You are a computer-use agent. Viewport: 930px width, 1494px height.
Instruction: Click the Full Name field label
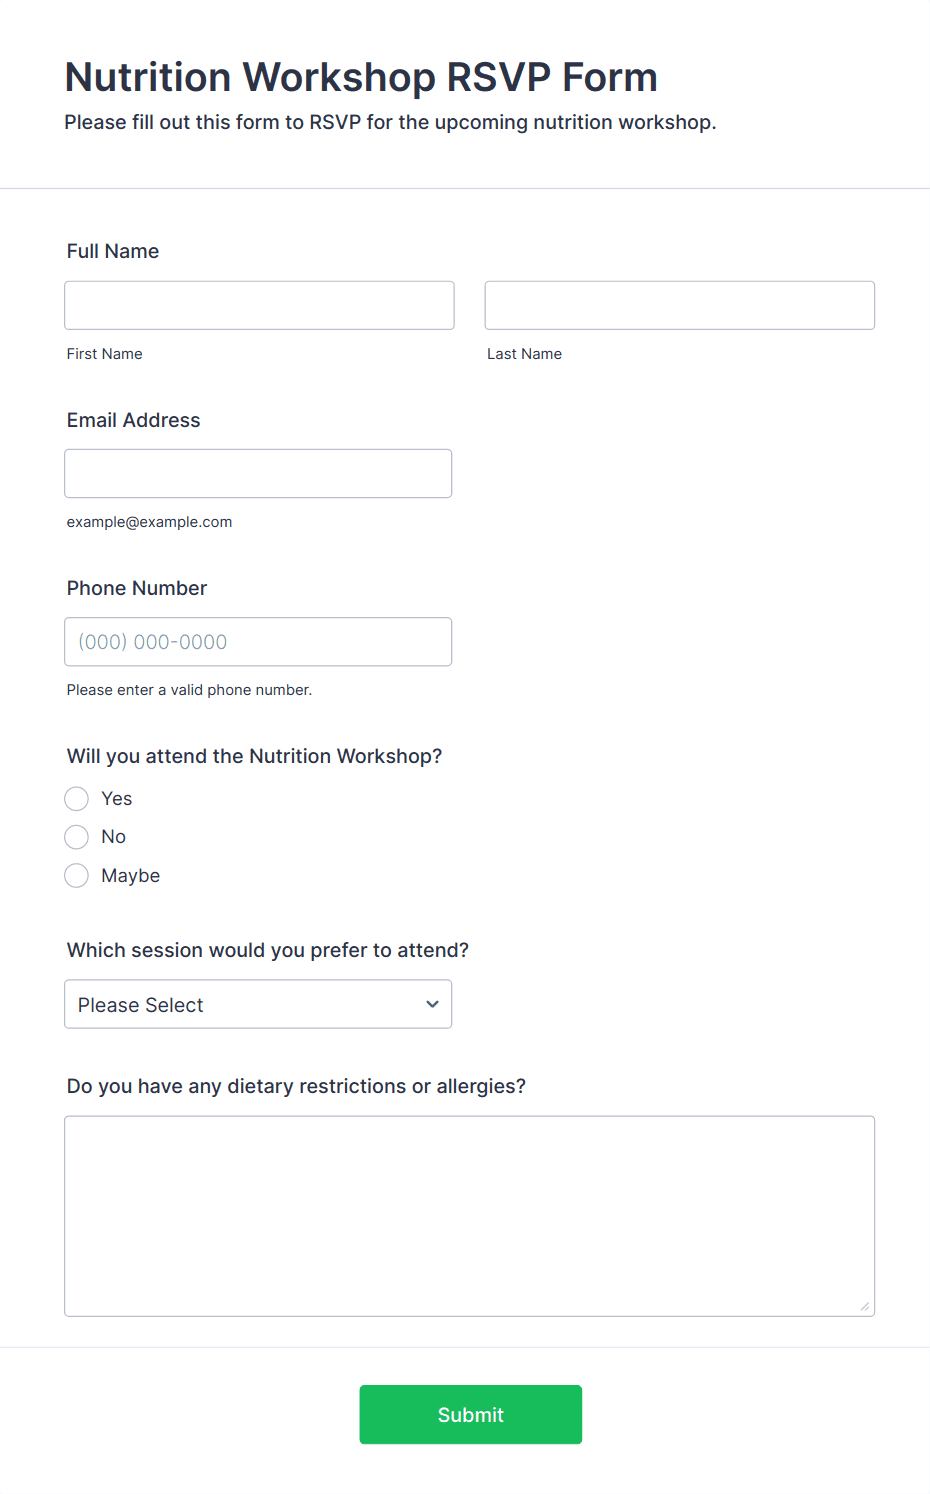coord(113,251)
